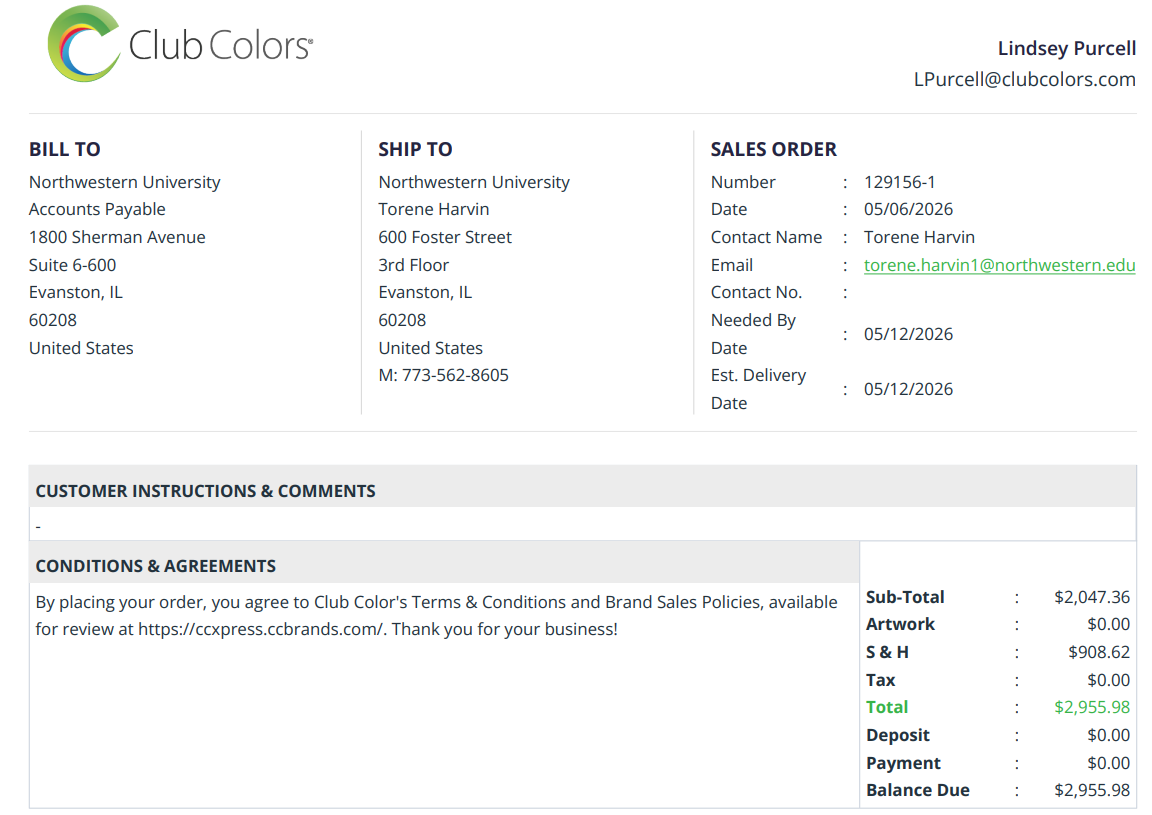1152x815 pixels.
Task: Click the Balance Due amount $2,955.98
Action: coord(1092,790)
